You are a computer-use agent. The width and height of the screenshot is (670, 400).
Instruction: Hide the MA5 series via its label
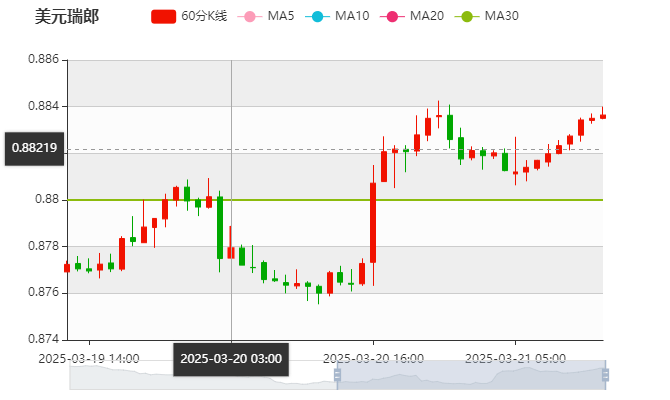pyautogui.click(x=281, y=16)
